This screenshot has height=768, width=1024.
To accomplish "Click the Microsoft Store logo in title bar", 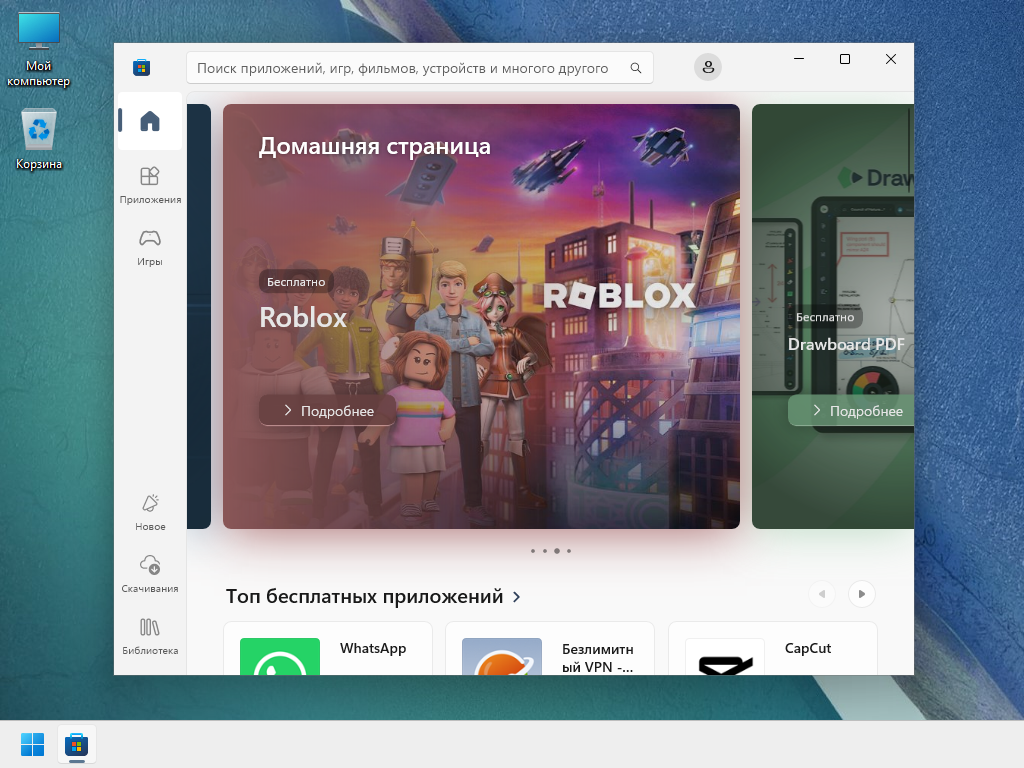I will [141, 68].
